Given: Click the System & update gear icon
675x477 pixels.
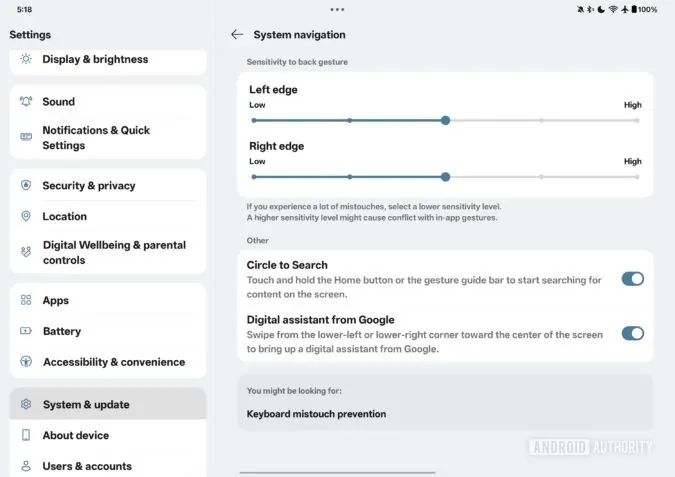Looking at the screenshot, I should click(x=26, y=404).
